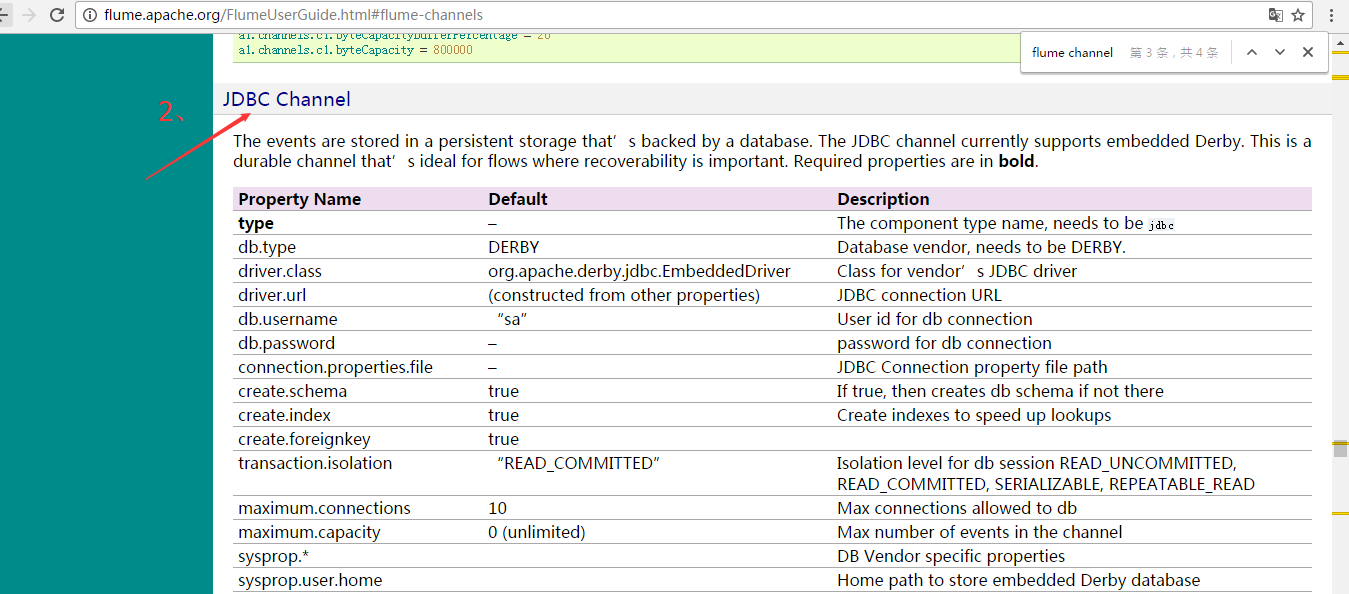Screen dimensions: 1349x594
Task: Click 'JDBC connection URL' description
Action: click(x=919, y=295)
